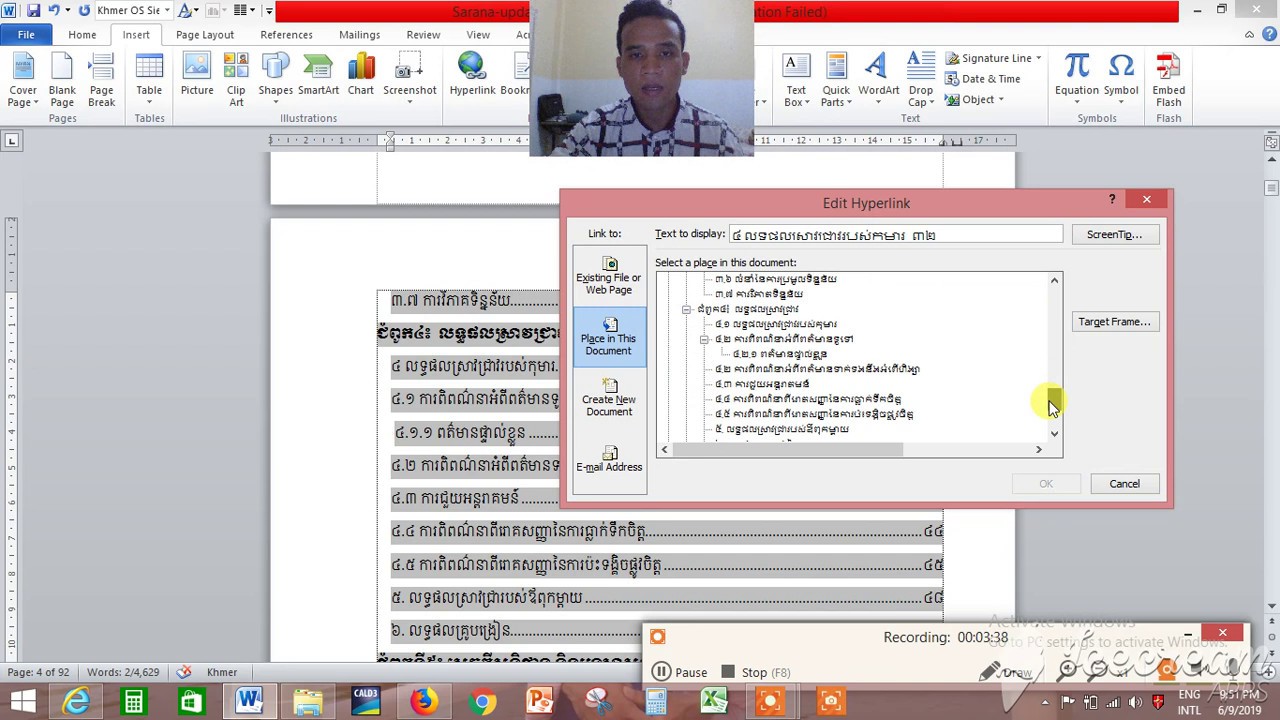Open Firefox from the taskbar

423,702
